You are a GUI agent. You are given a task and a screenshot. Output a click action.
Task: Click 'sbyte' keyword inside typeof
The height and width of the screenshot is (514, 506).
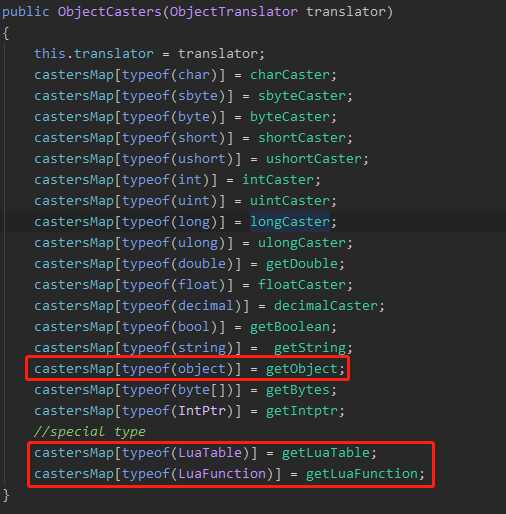tap(198, 96)
